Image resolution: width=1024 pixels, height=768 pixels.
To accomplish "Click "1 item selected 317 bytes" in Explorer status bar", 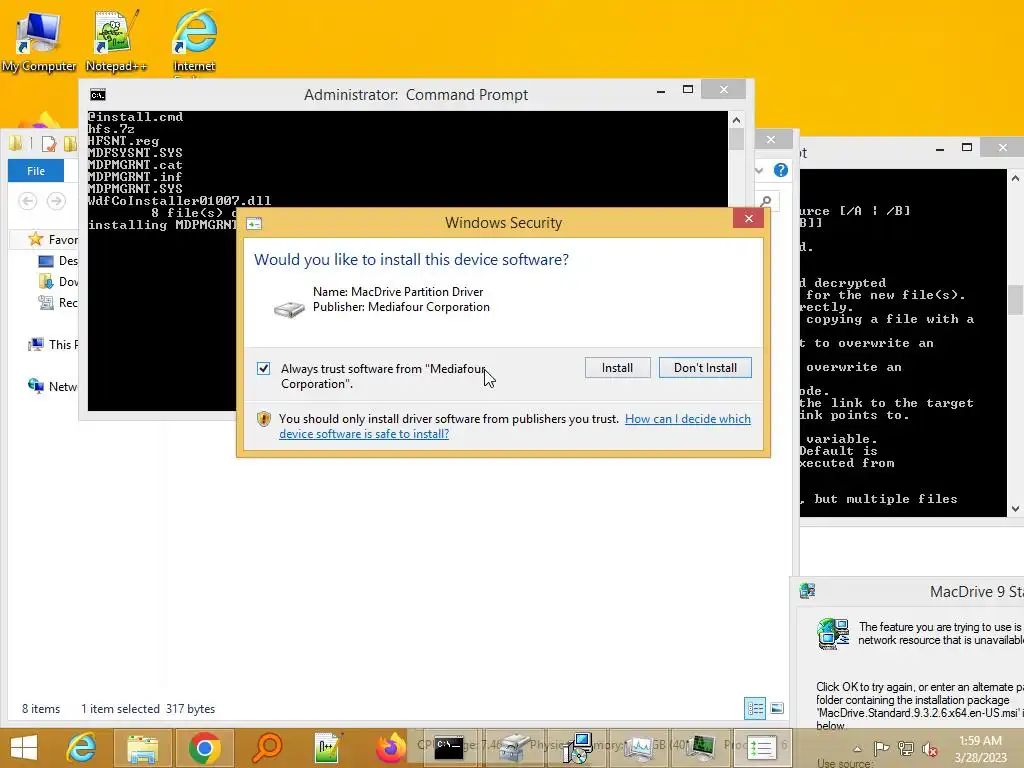I will point(148,709).
